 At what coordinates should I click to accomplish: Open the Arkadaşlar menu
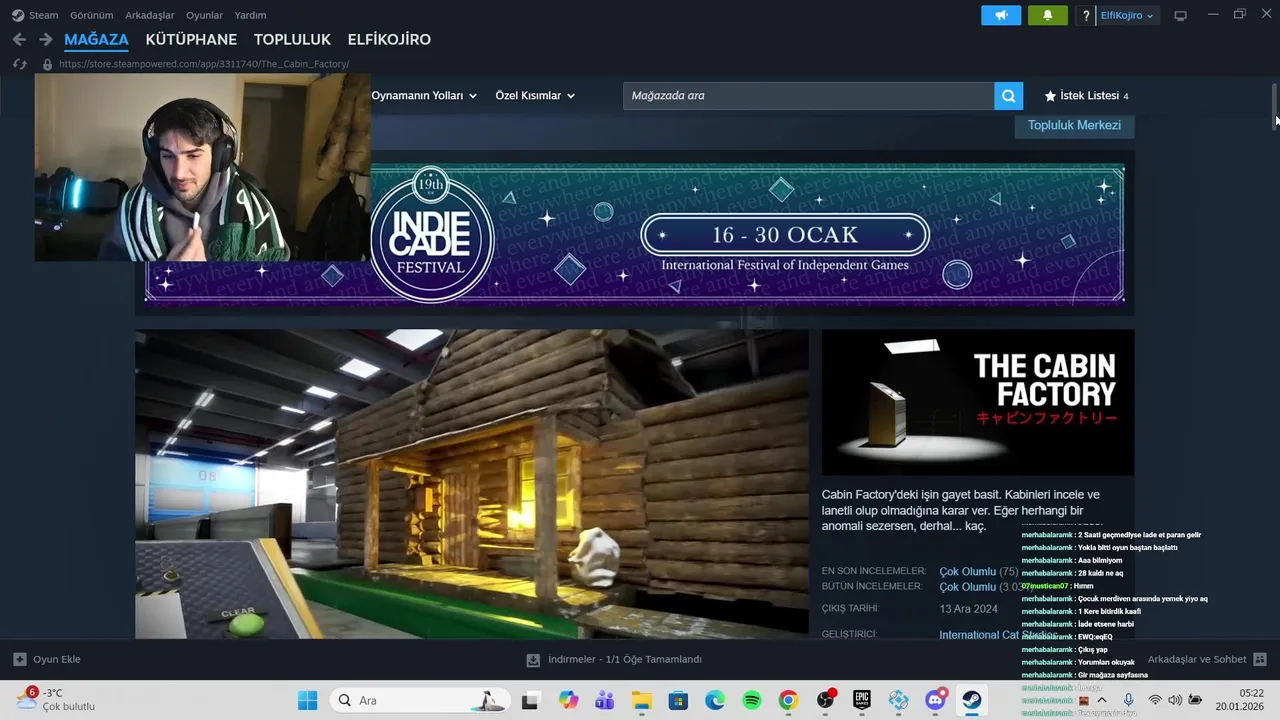click(149, 15)
